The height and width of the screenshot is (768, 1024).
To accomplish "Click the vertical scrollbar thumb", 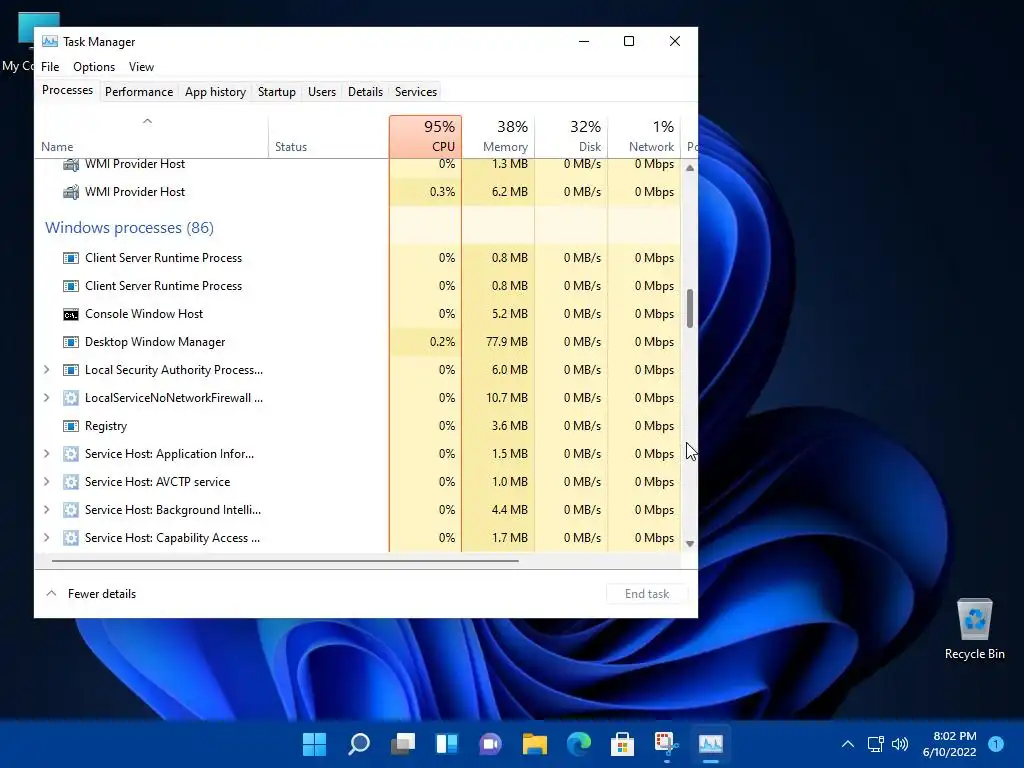I will click(x=690, y=308).
